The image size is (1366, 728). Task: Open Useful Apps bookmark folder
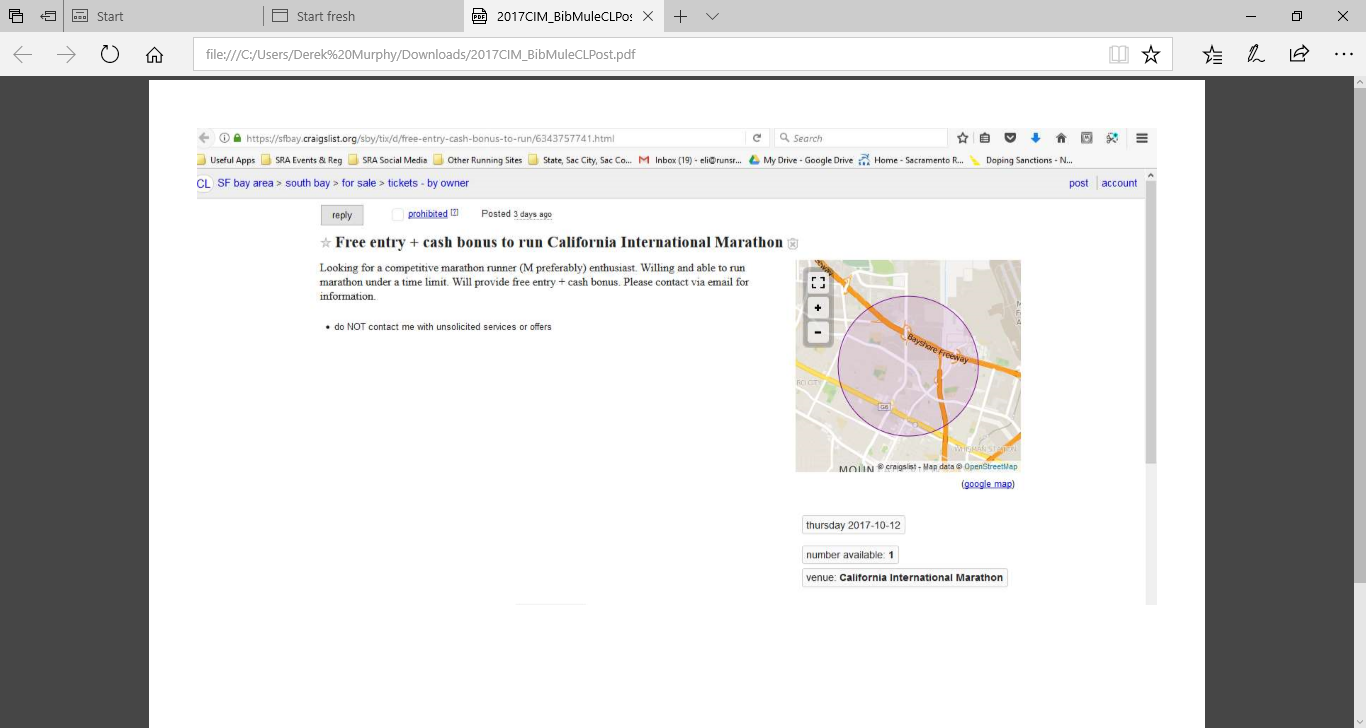227,160
